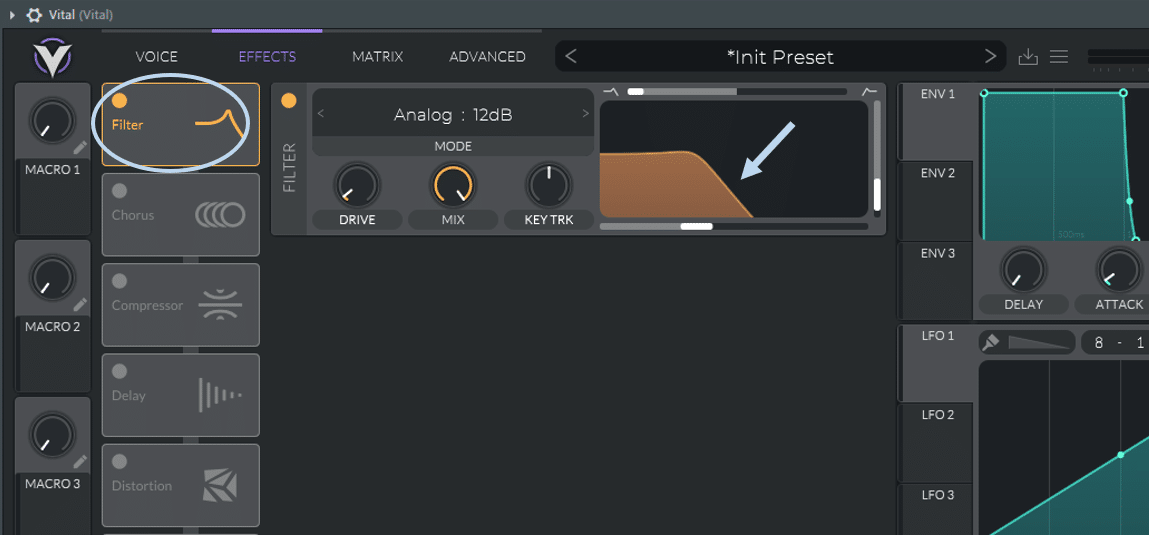This screenshot has width=1149, height=536.
Task: Open the LFO 1 paint pattern shape selector
Action: (1039, 342)
